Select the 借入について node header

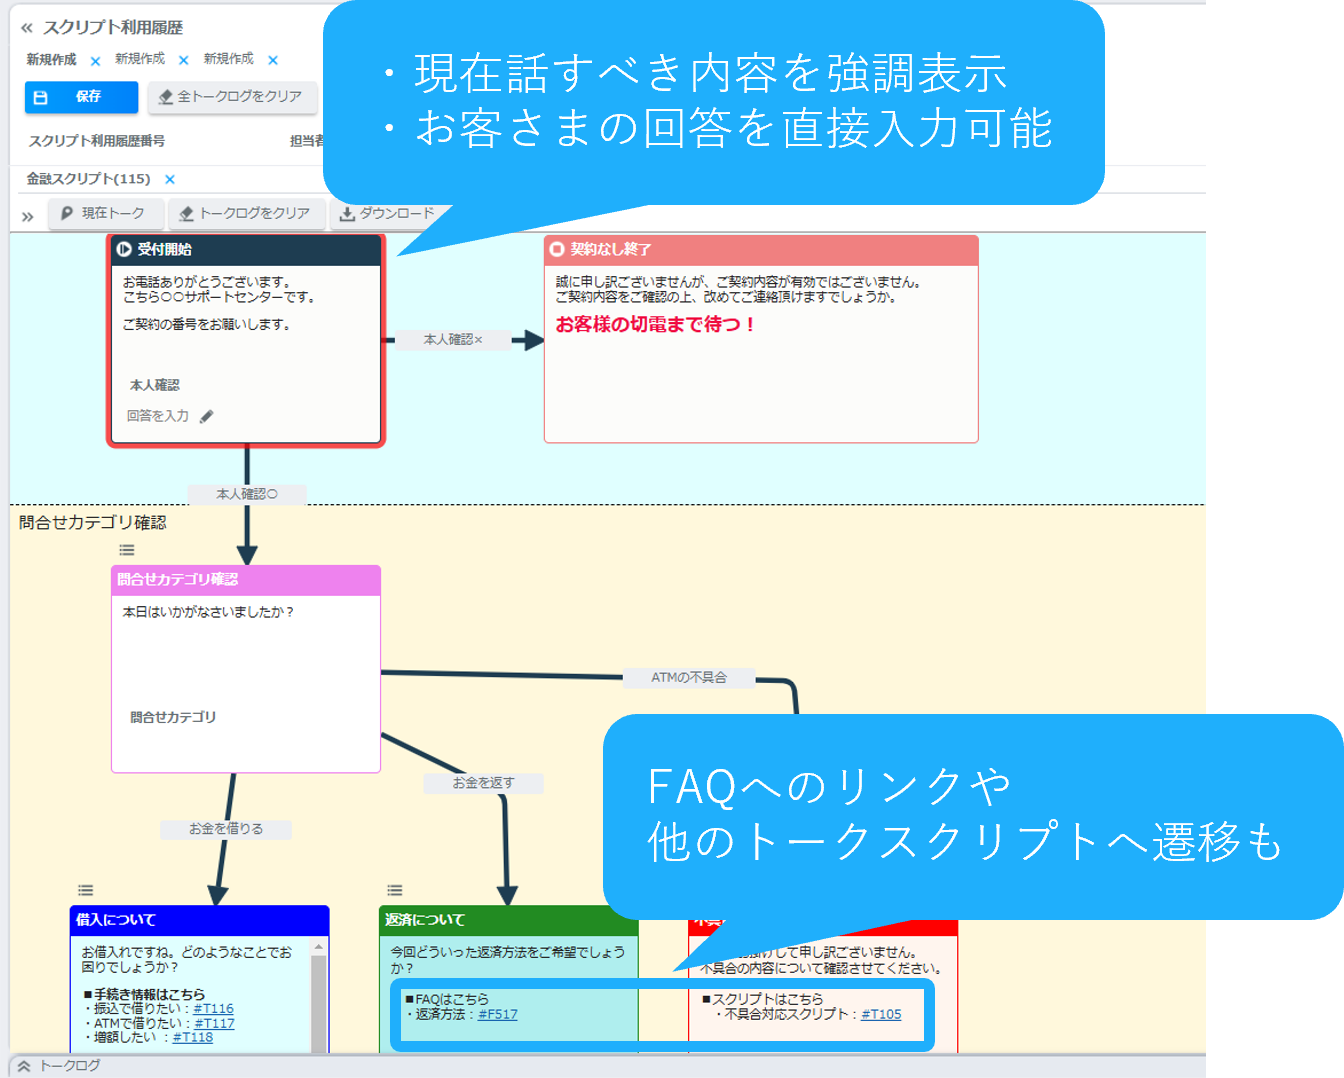(x=199, y=920)
